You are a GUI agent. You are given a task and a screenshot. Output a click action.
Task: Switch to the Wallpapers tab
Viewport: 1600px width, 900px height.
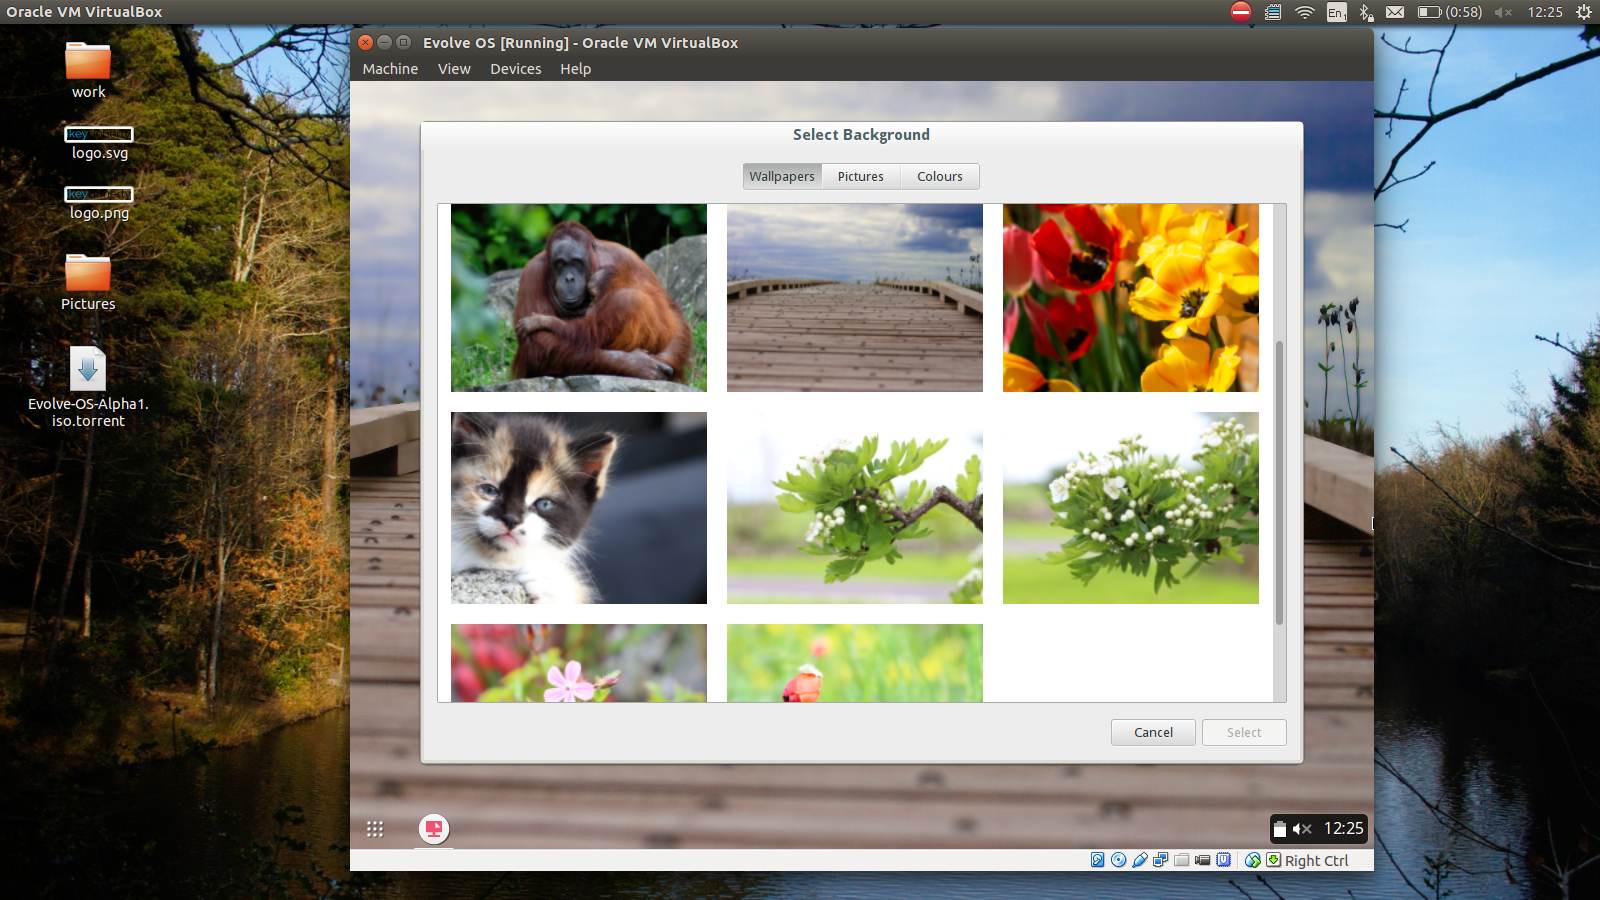click(782, 176)
